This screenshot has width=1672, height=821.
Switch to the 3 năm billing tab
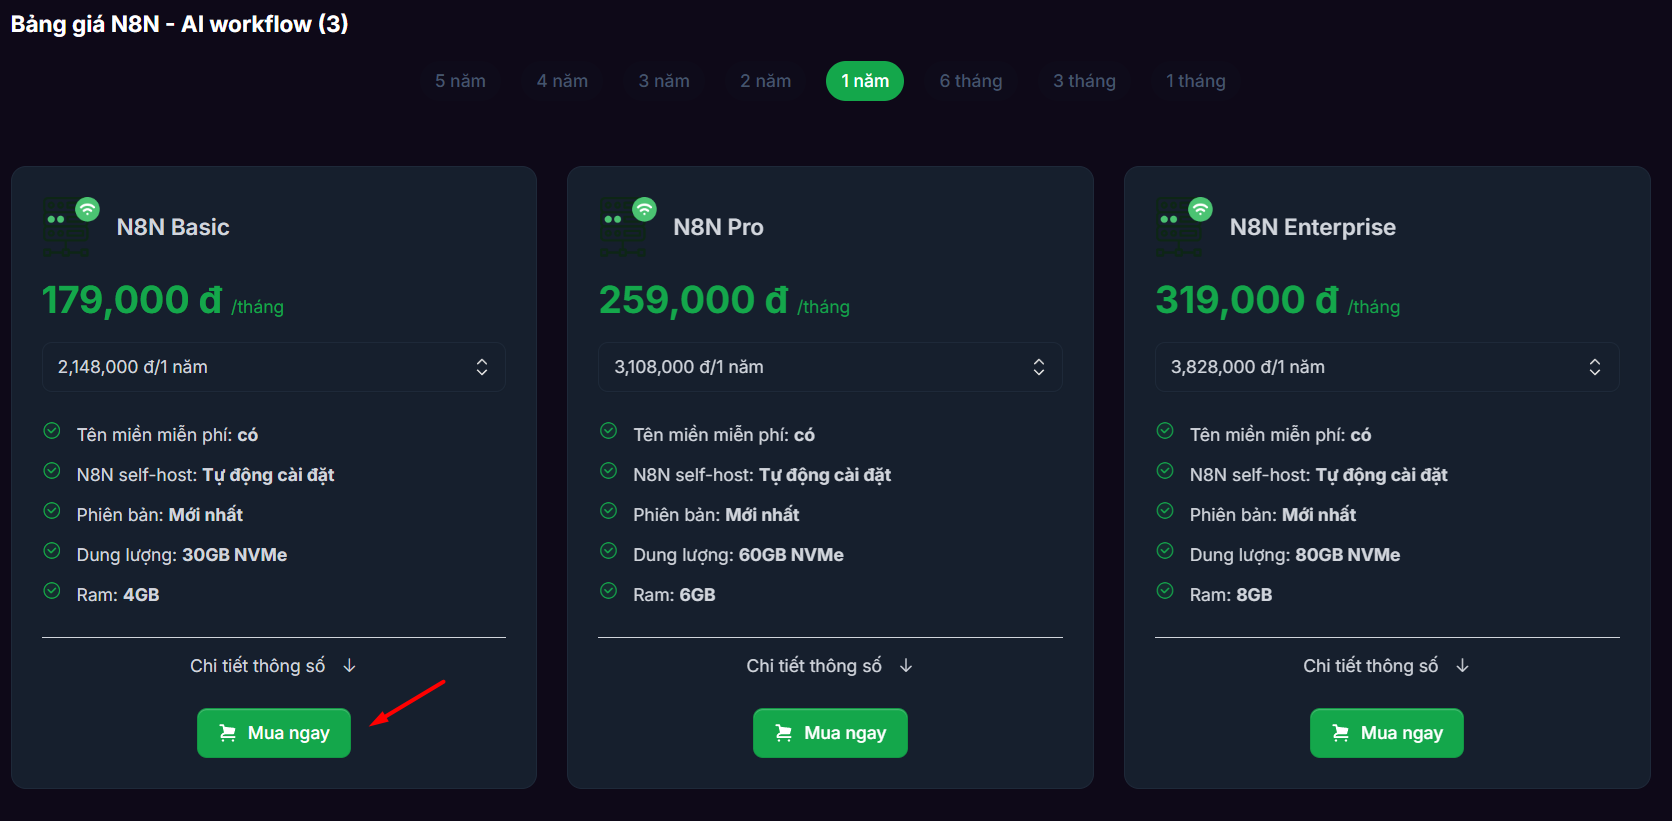[664, 81]
